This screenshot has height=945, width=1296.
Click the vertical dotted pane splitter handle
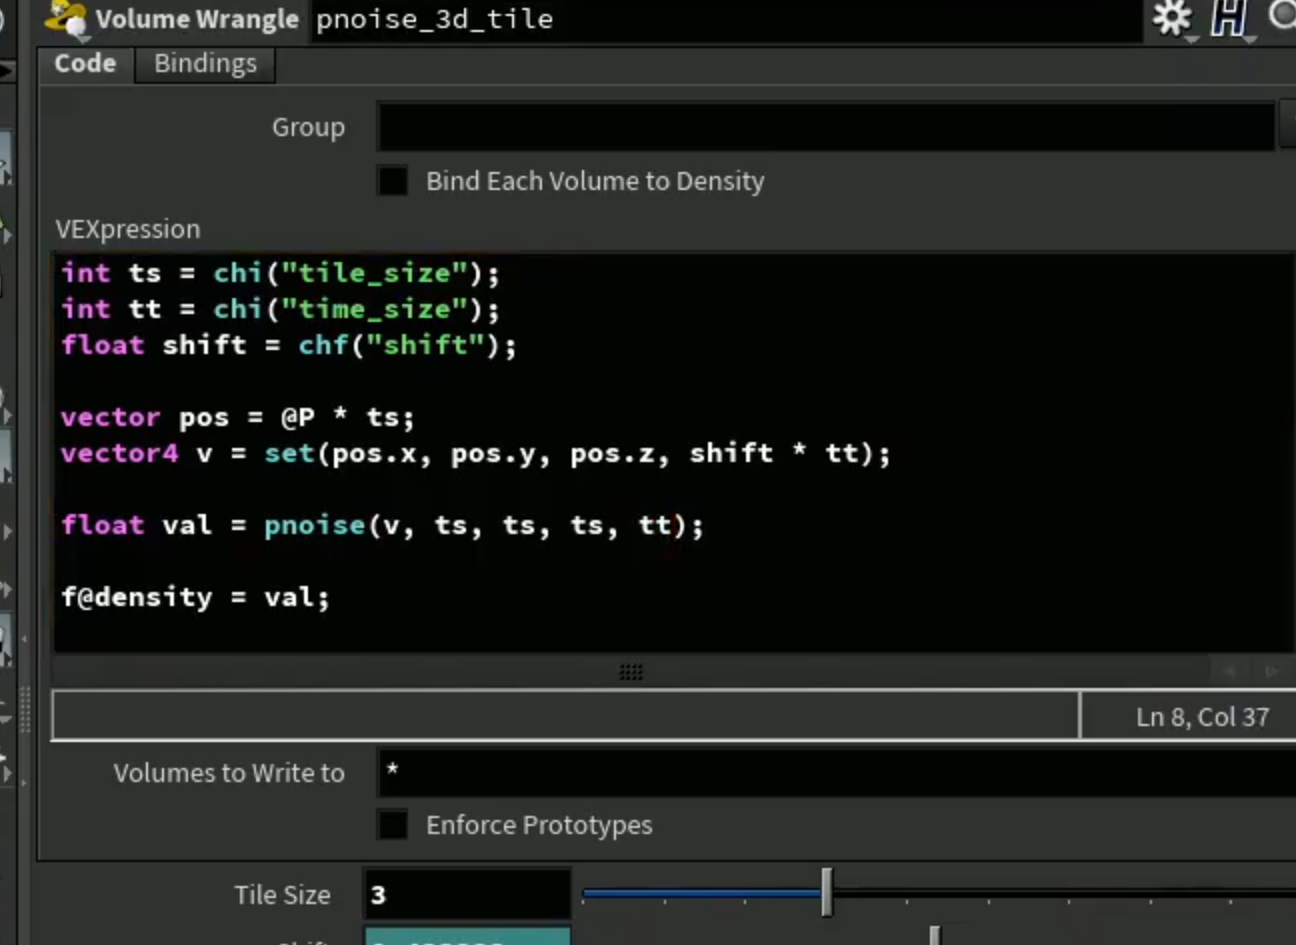pos(25,711)
